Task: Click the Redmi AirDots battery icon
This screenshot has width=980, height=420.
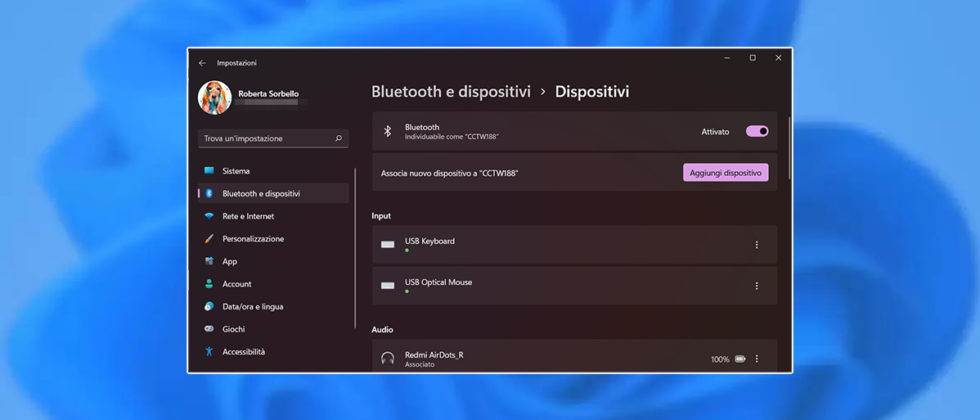Action: [740, 359]
